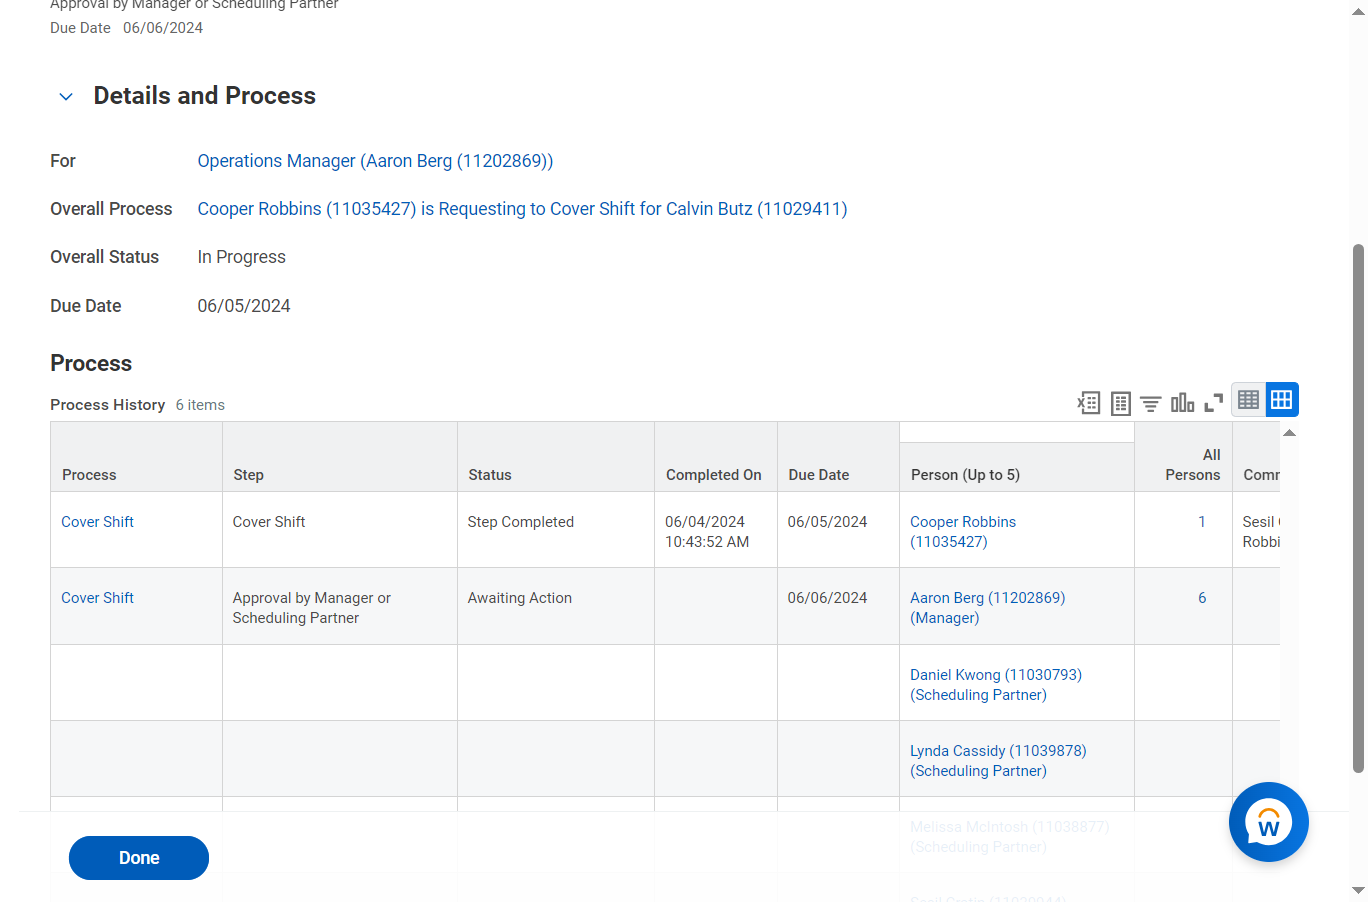Image resolution: width=1368 pixels, height=902 pixels.
Task: Export process history to Excel
Action: coord(1088,403)
